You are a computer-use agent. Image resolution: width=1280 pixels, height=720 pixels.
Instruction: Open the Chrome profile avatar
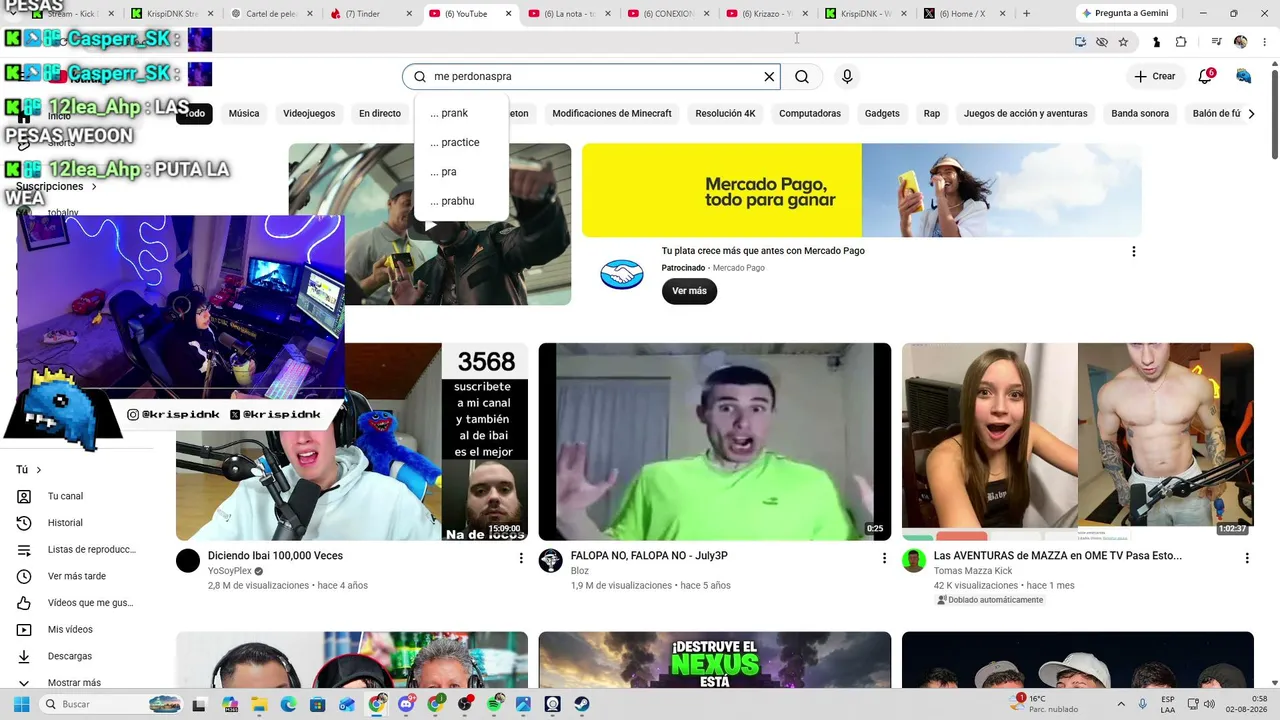click(1240, 42)
